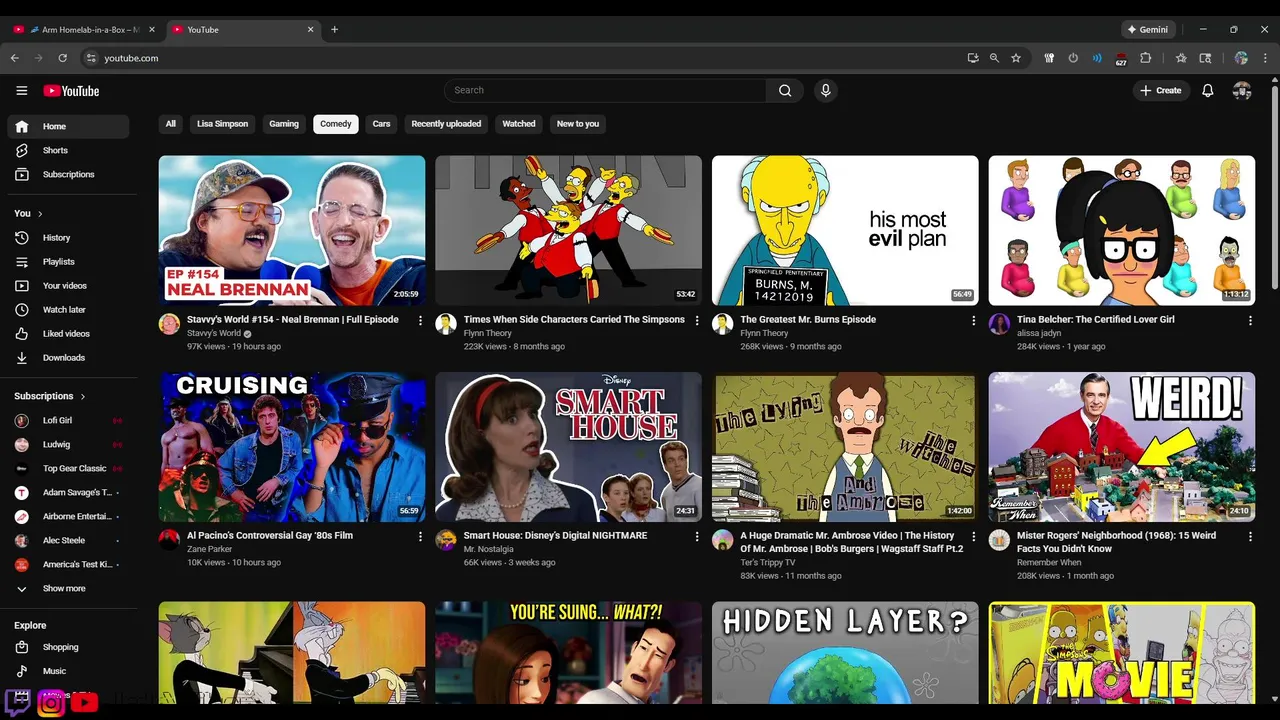Open Subscriptions in the sidebar
This screenshot has height=720, width=1280.
(x=68, y=174)
